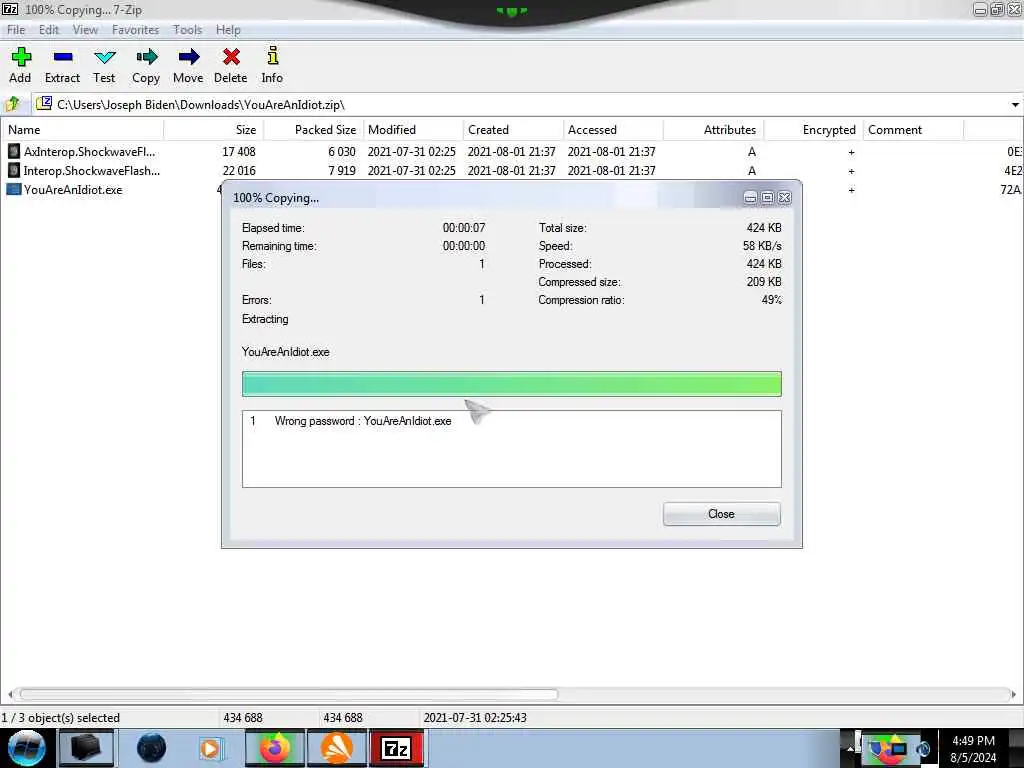Image resolution: width=1024 pixels, height=768 pixels.
Task: Sort by the Accessed column header
Action: point(613,130)
